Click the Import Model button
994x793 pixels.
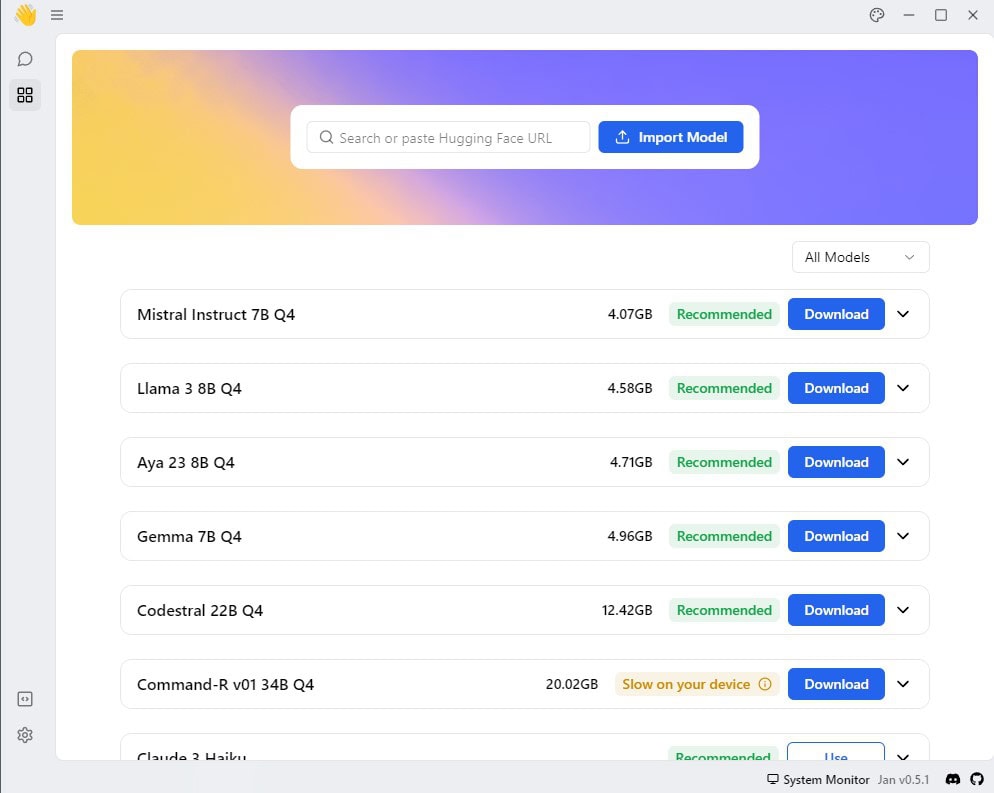click(x=670, y=137)
